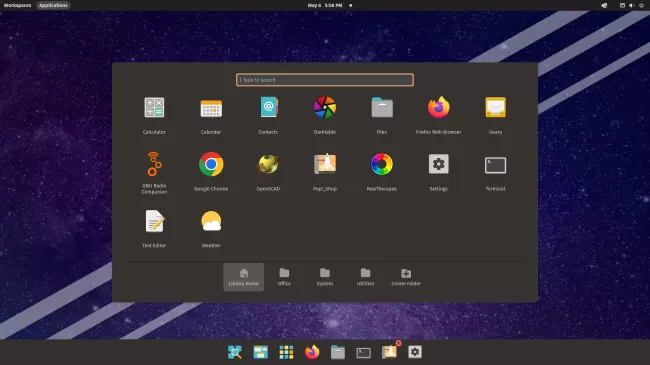Open the System folder

coord(325,277)
